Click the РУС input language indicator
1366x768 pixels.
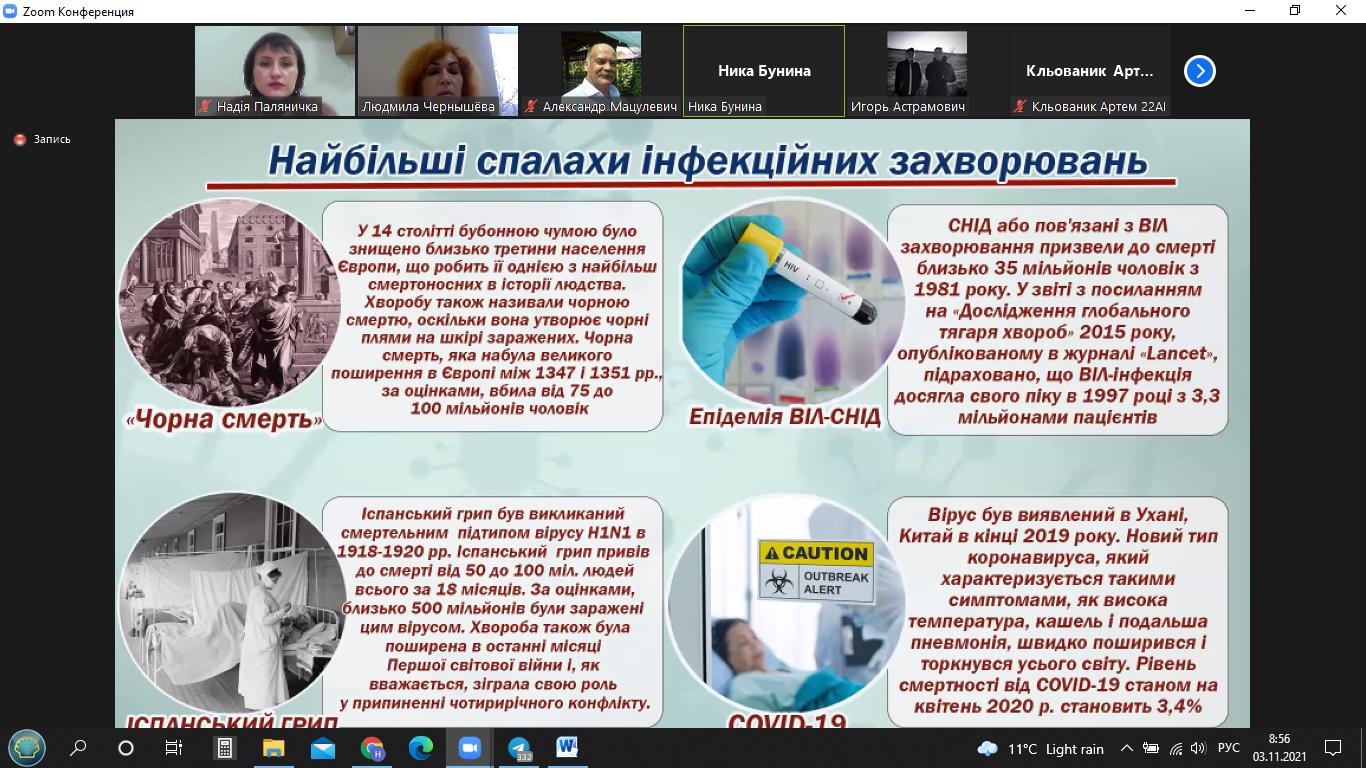coord(1228,748)
